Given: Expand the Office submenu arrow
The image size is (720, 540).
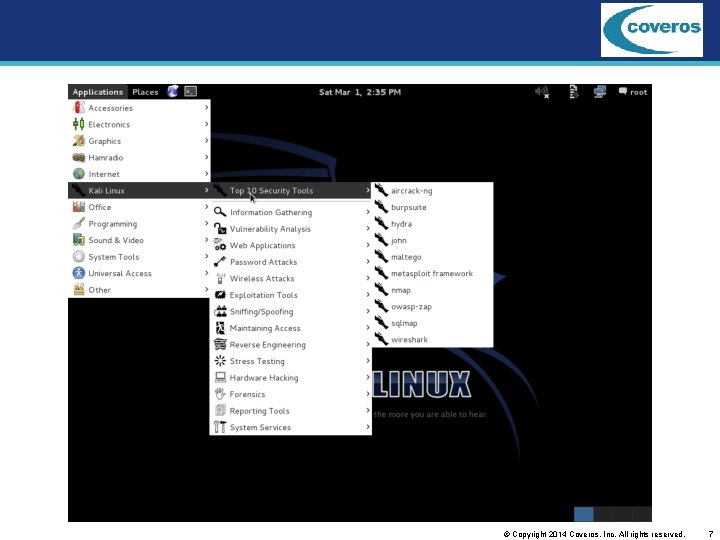Looking at the screenshot, I should pos(206,206).
